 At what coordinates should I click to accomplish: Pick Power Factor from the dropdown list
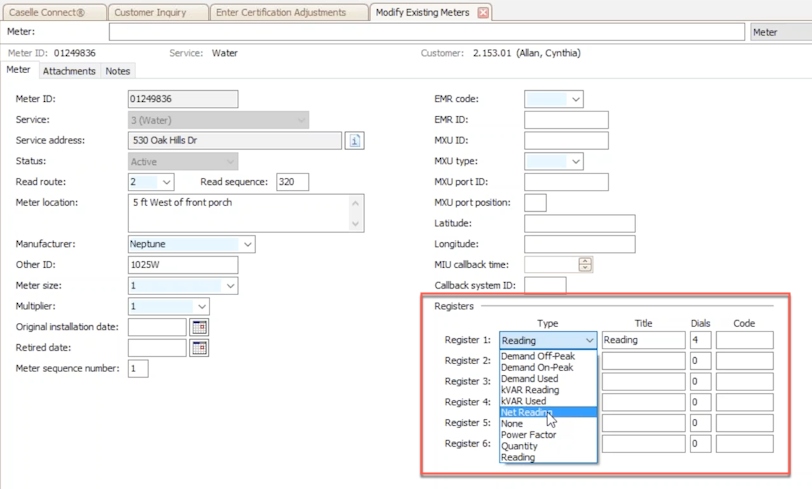[529, 435]
